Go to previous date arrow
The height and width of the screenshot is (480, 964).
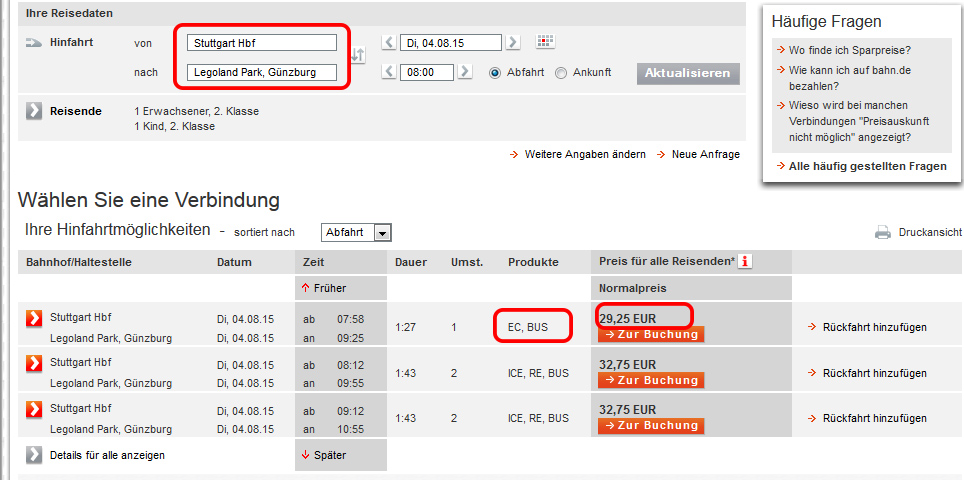(x=389, y=42)
